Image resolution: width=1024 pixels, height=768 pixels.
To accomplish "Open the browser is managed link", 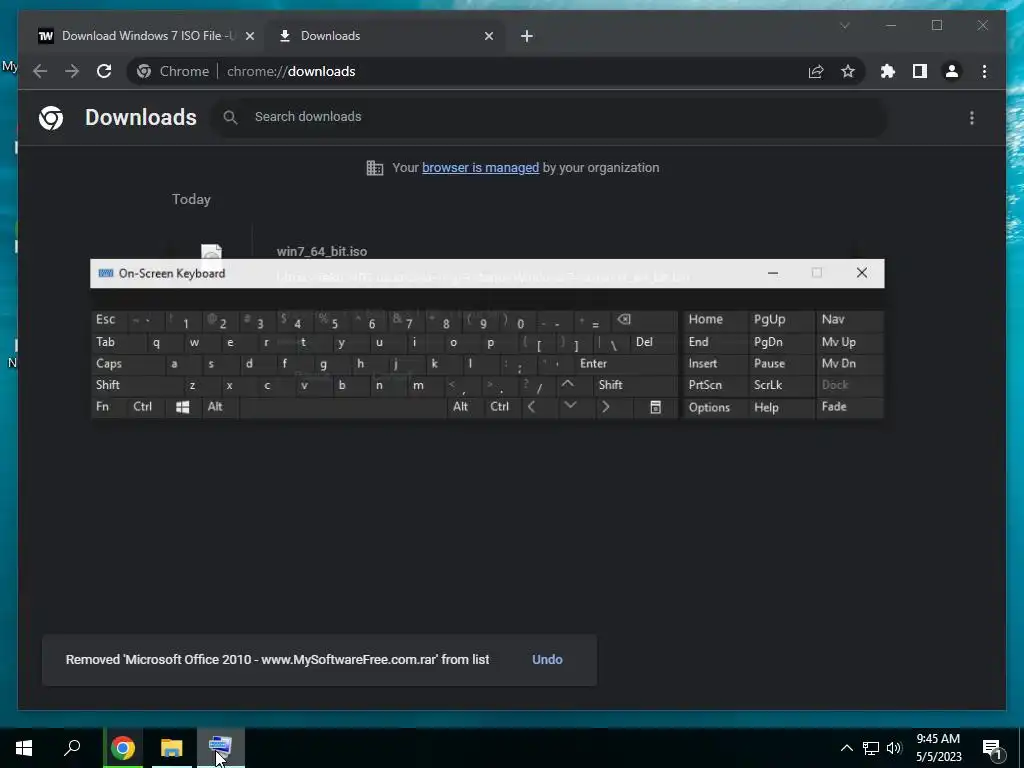I will tap(480, 168).
